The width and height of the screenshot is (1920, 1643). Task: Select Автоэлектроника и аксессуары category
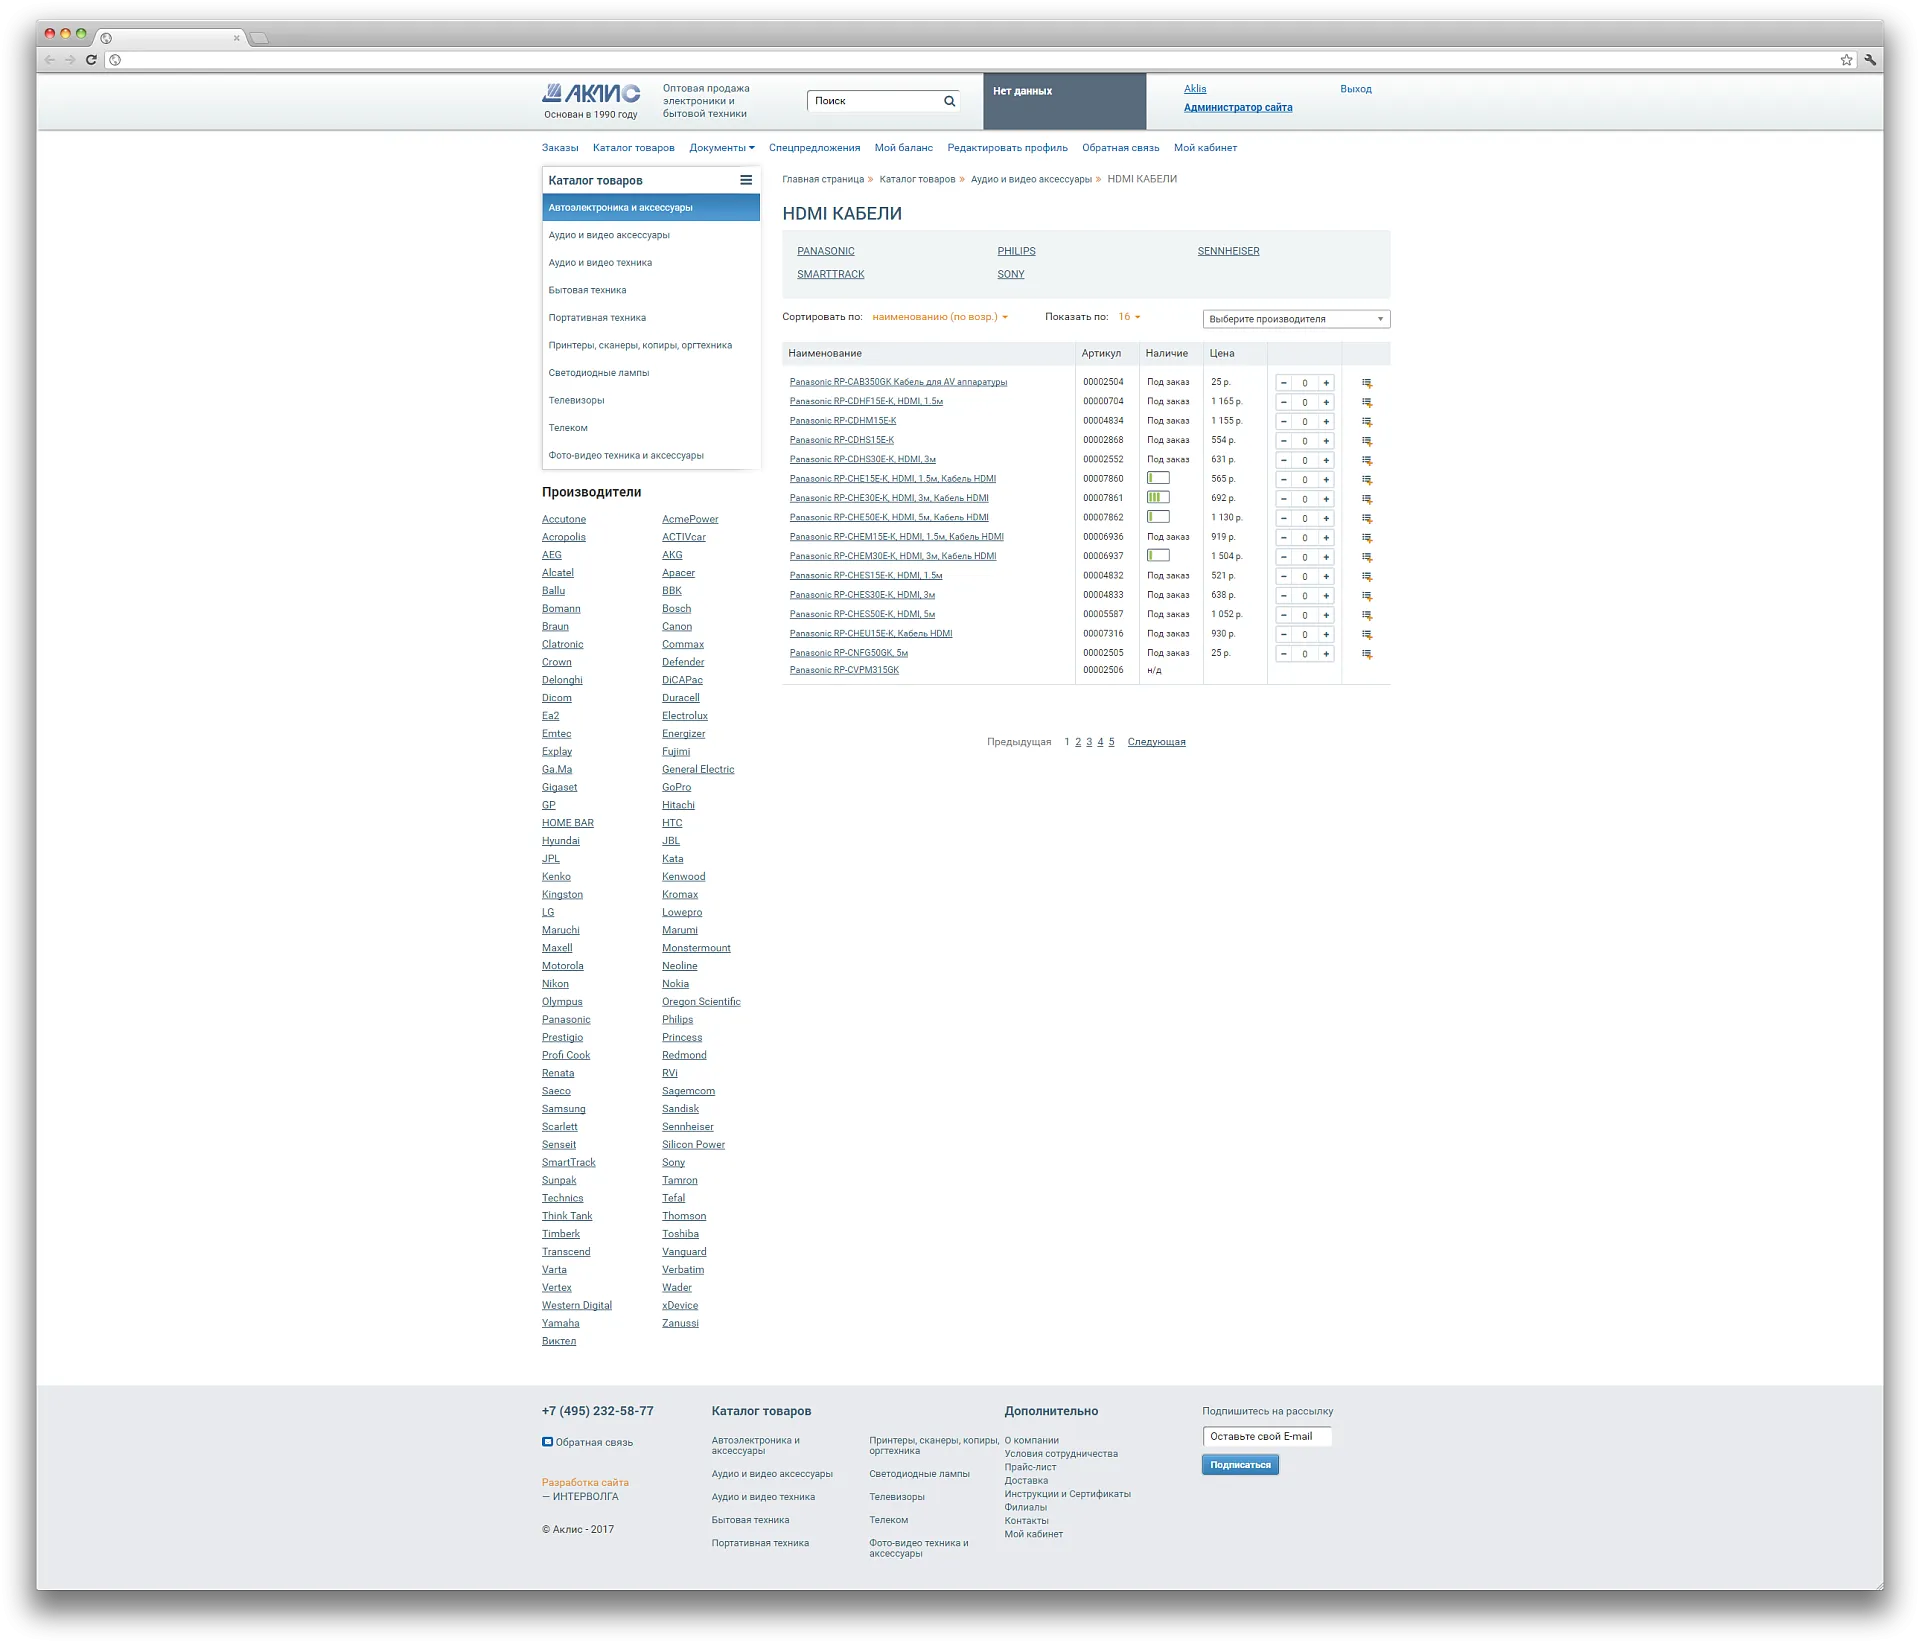coord(651,208)
